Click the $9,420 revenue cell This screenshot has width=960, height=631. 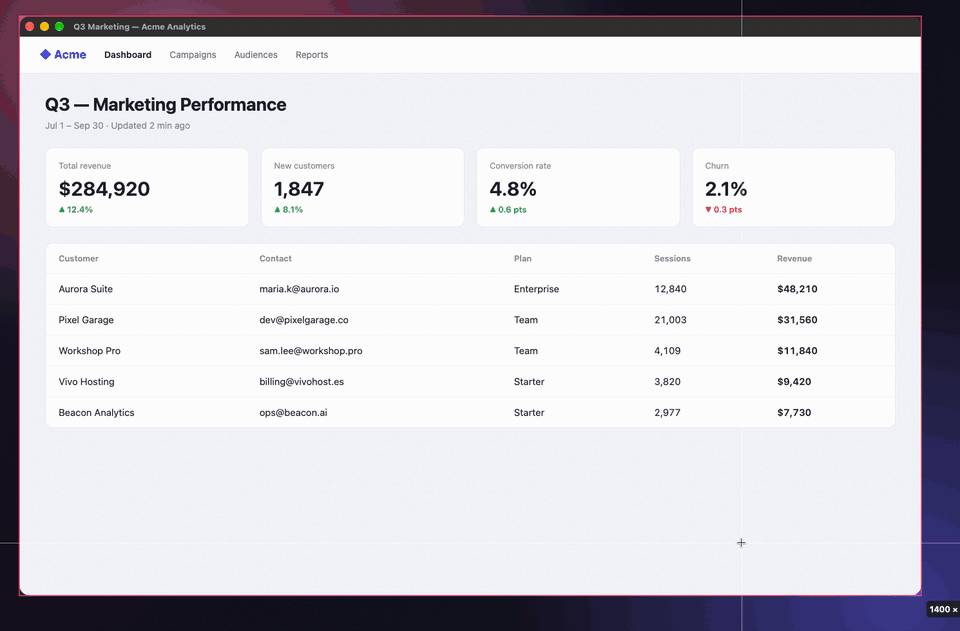coord(794,382)
